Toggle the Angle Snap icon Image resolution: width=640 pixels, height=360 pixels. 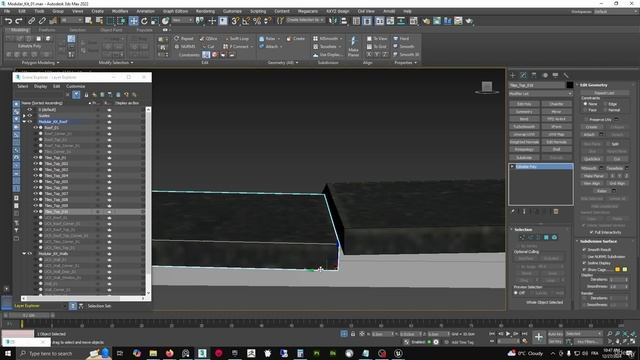tap(246, 21)
